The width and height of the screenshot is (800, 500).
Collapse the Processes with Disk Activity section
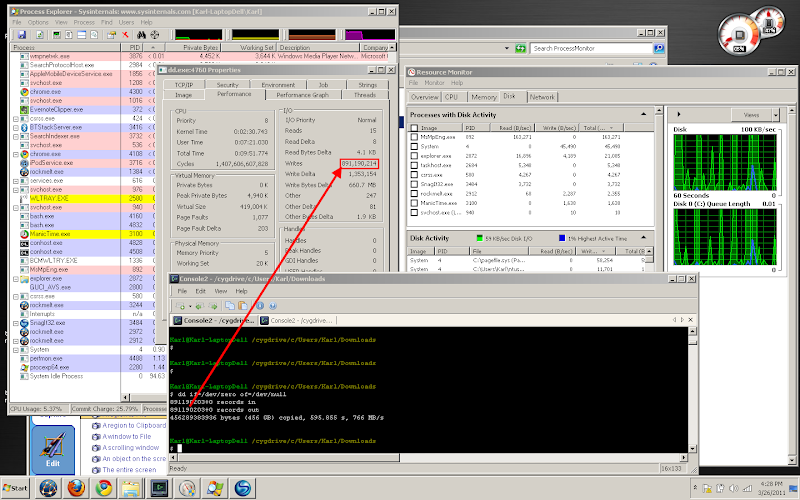(643, 114)
